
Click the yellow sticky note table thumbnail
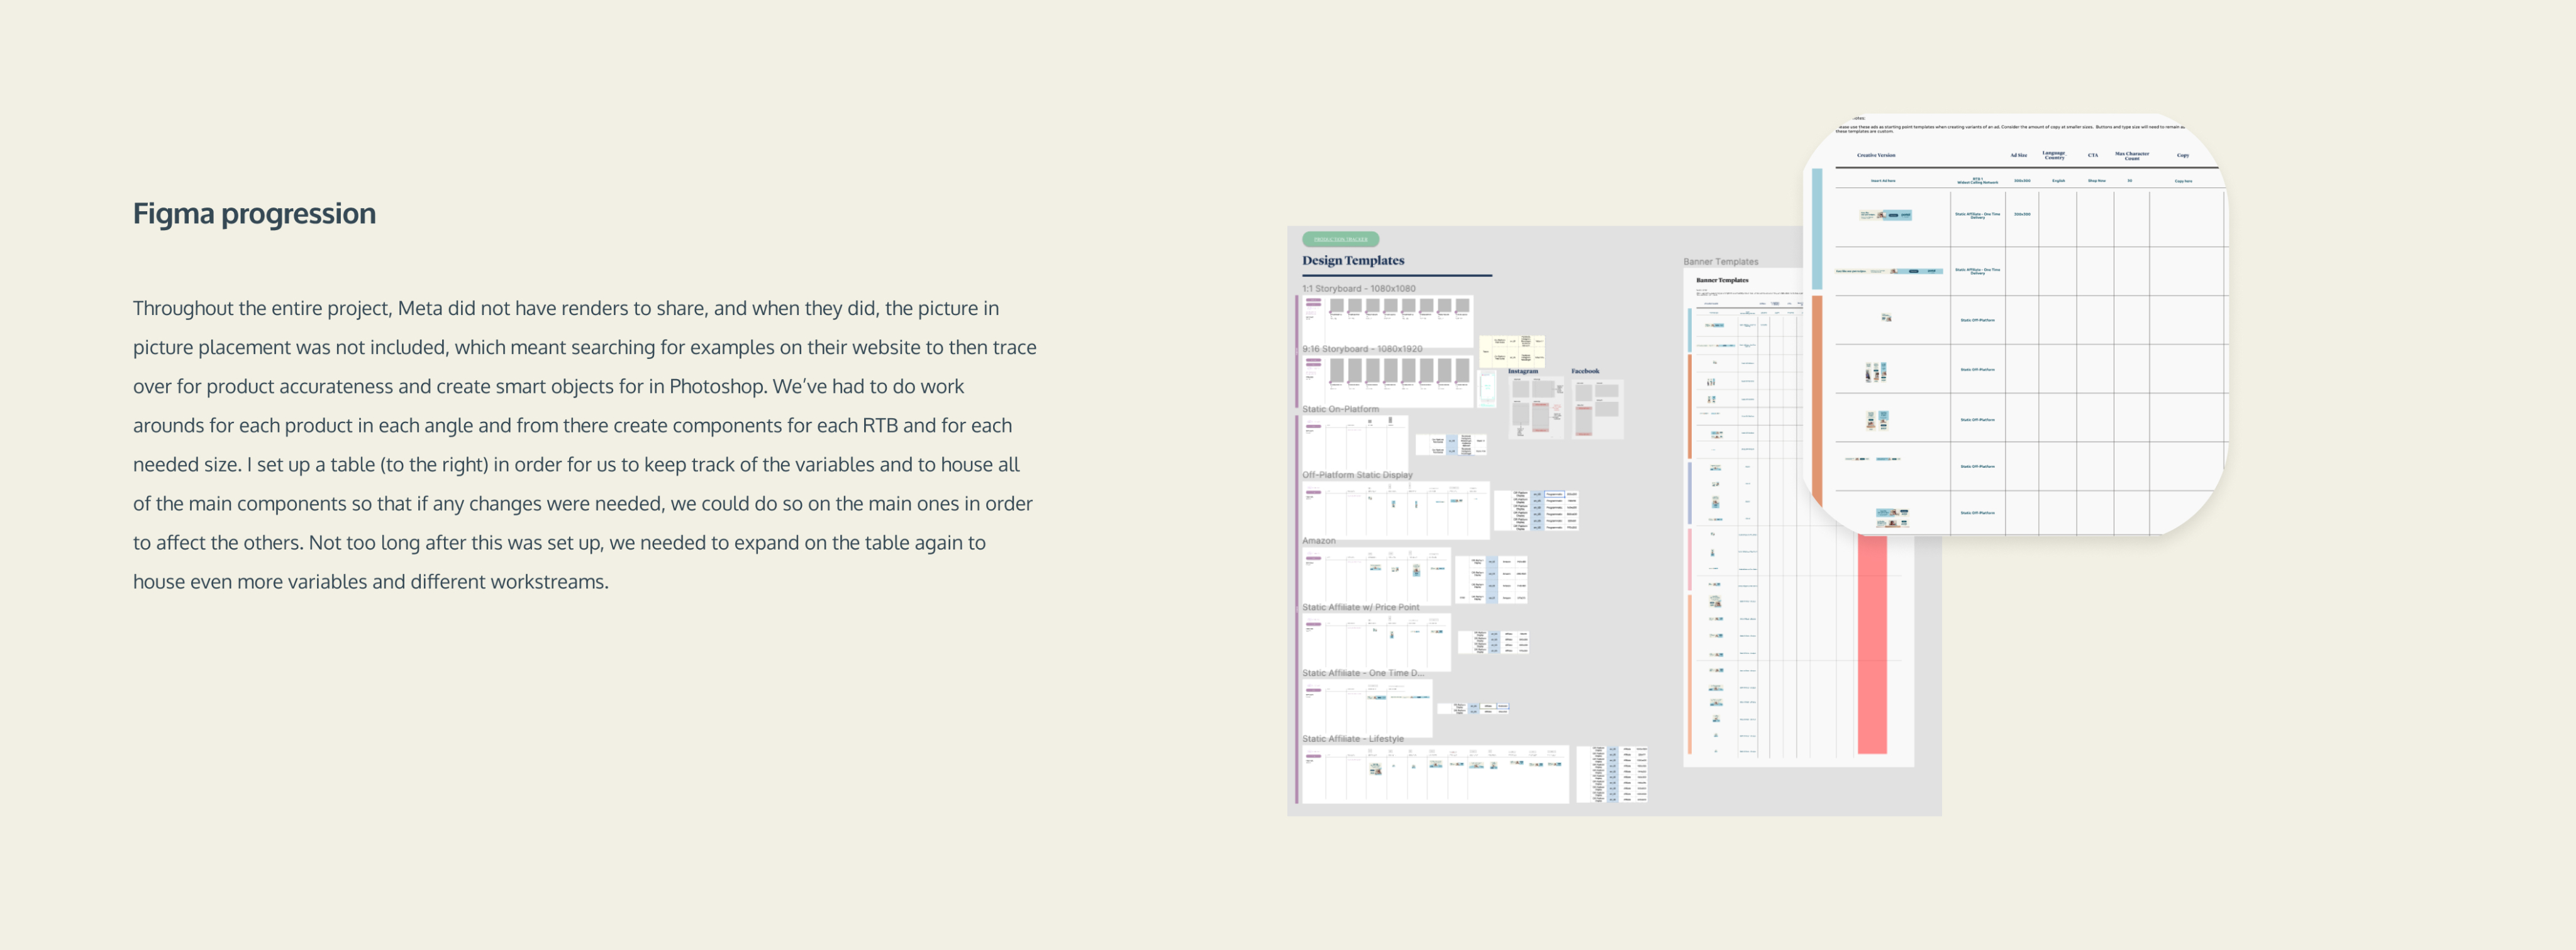1511,351
